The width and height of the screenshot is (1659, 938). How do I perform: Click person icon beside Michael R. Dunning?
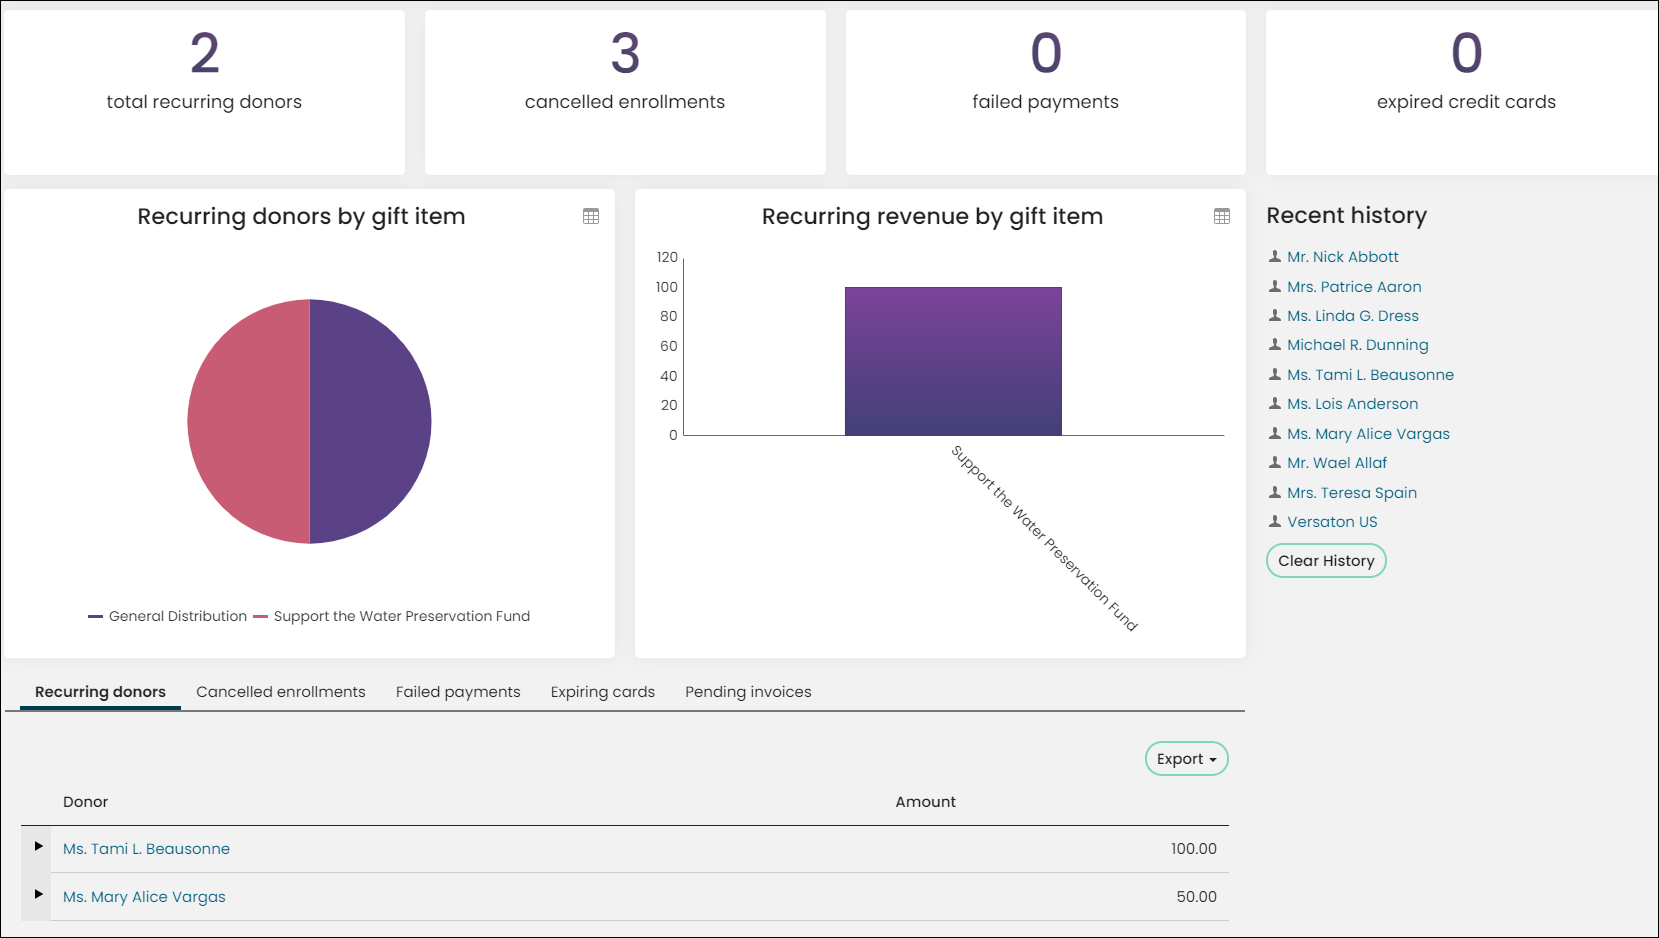[x=1275, y=345]
